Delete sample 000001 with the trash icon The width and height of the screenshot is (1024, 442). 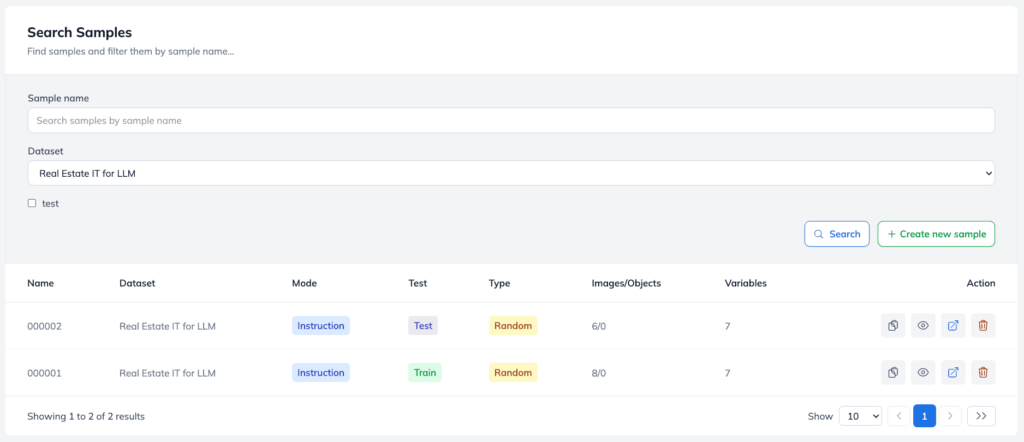983,372
